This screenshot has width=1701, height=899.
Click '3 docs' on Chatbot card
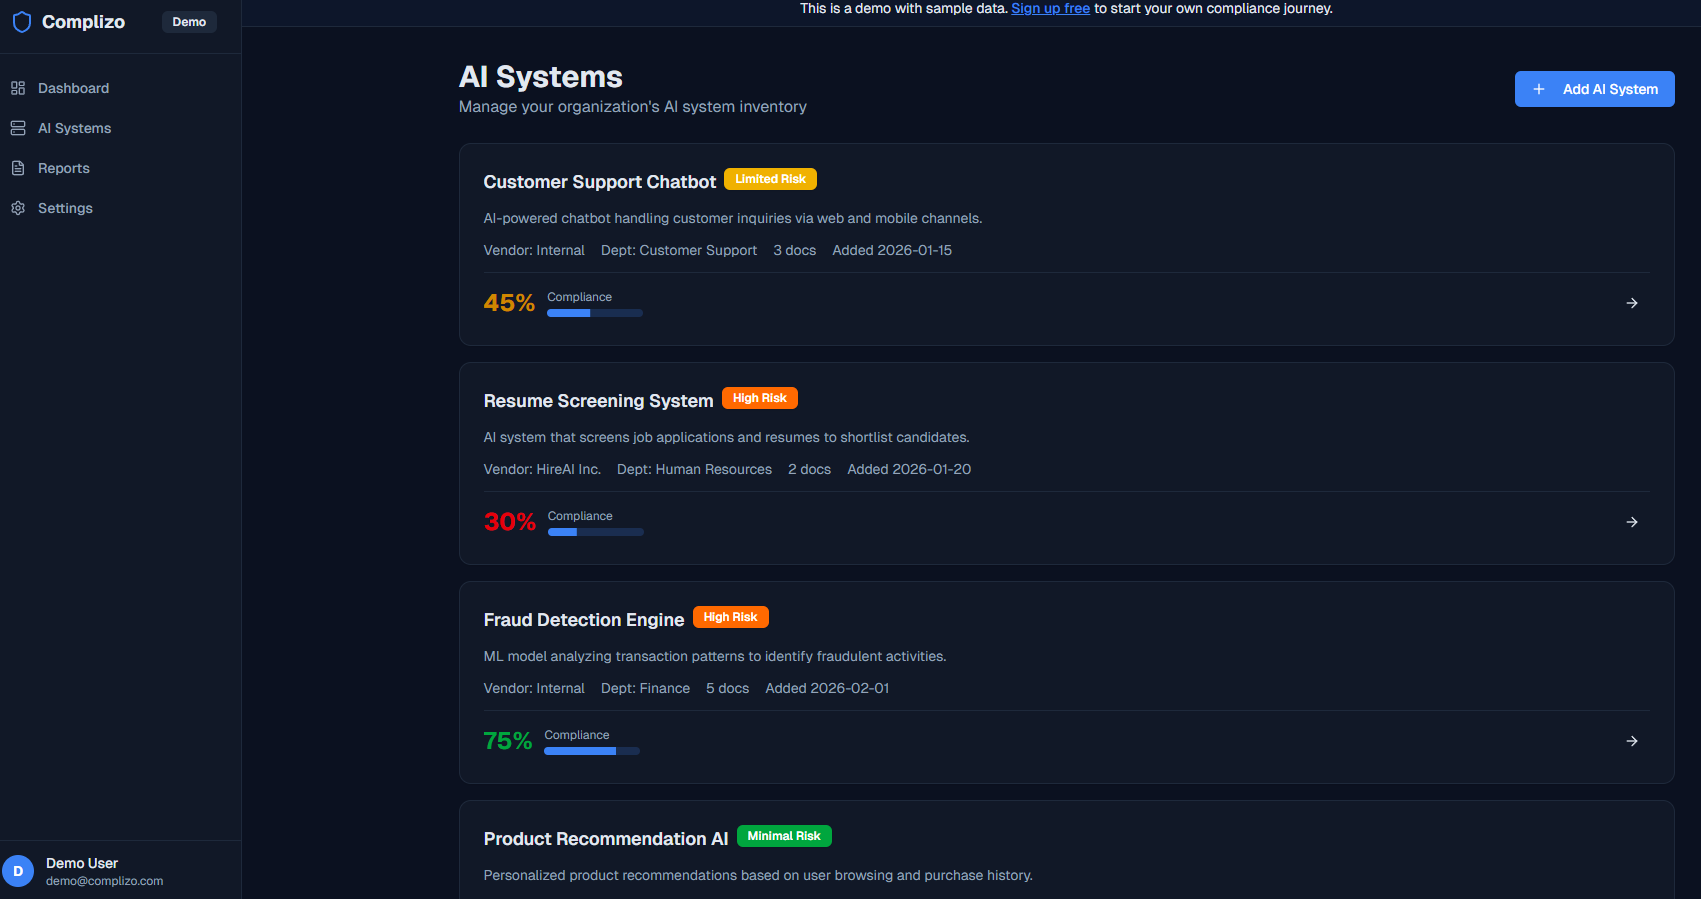(x=795, y=250)
